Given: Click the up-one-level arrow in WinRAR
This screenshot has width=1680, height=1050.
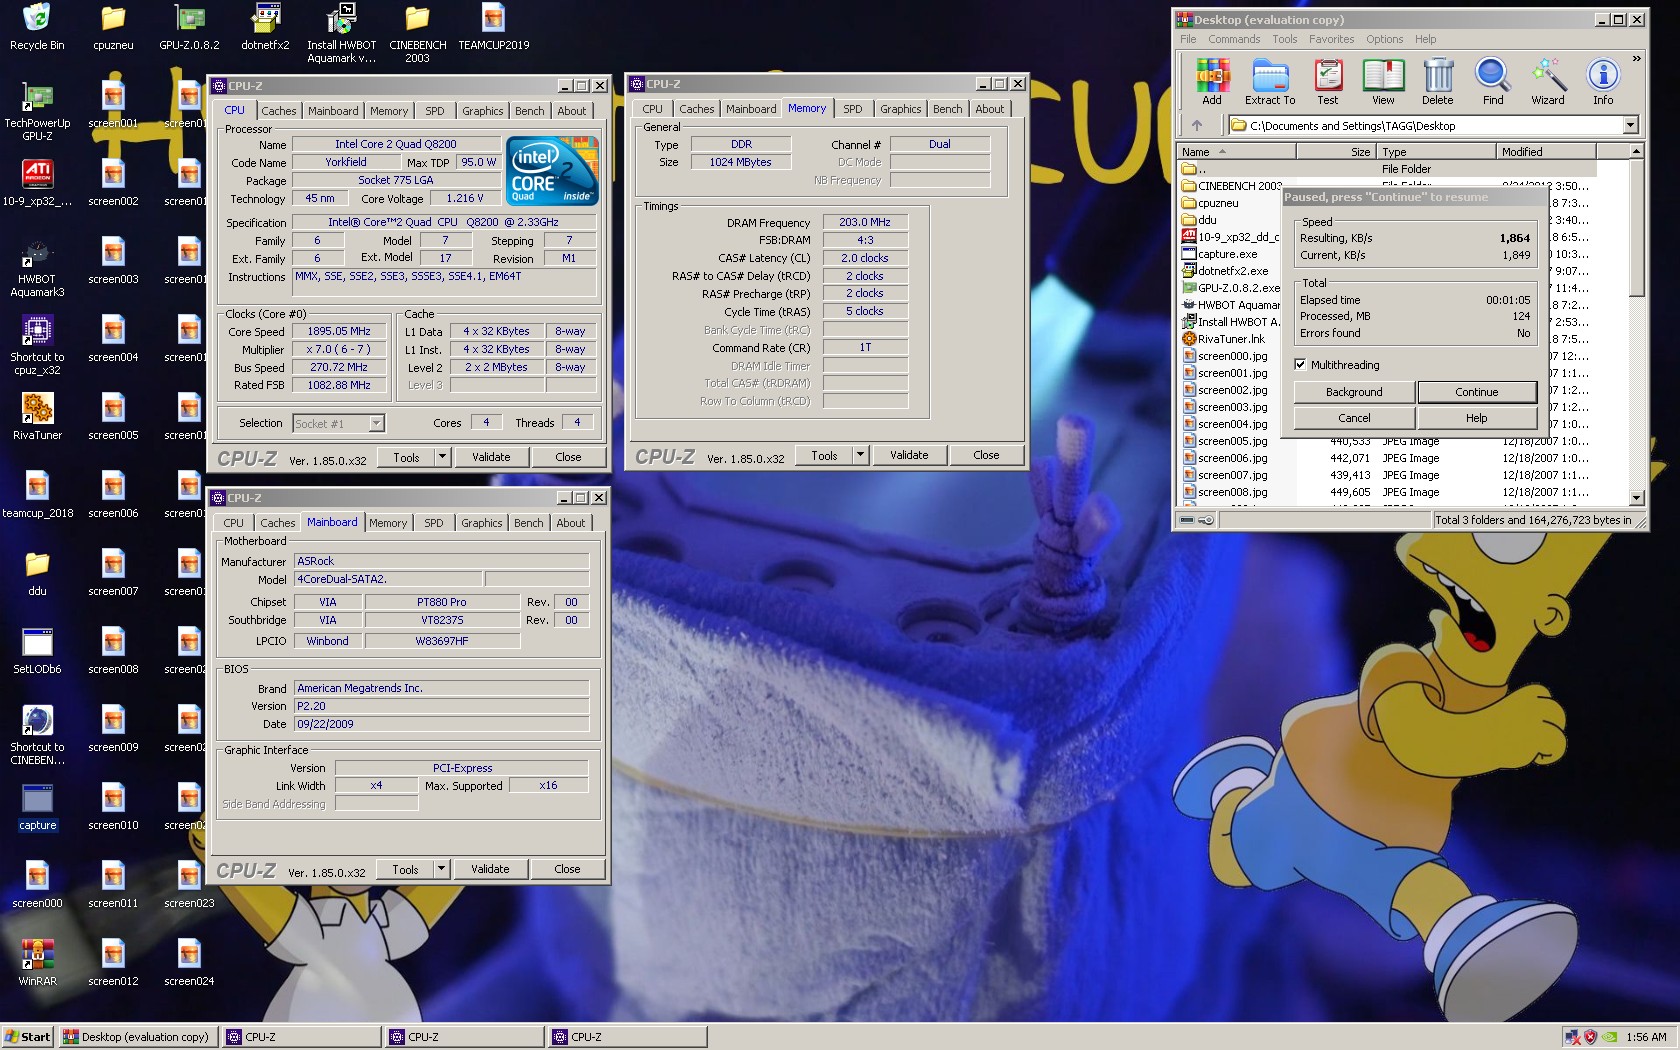Looking at the screenshot, I should tap(1197, 126).
